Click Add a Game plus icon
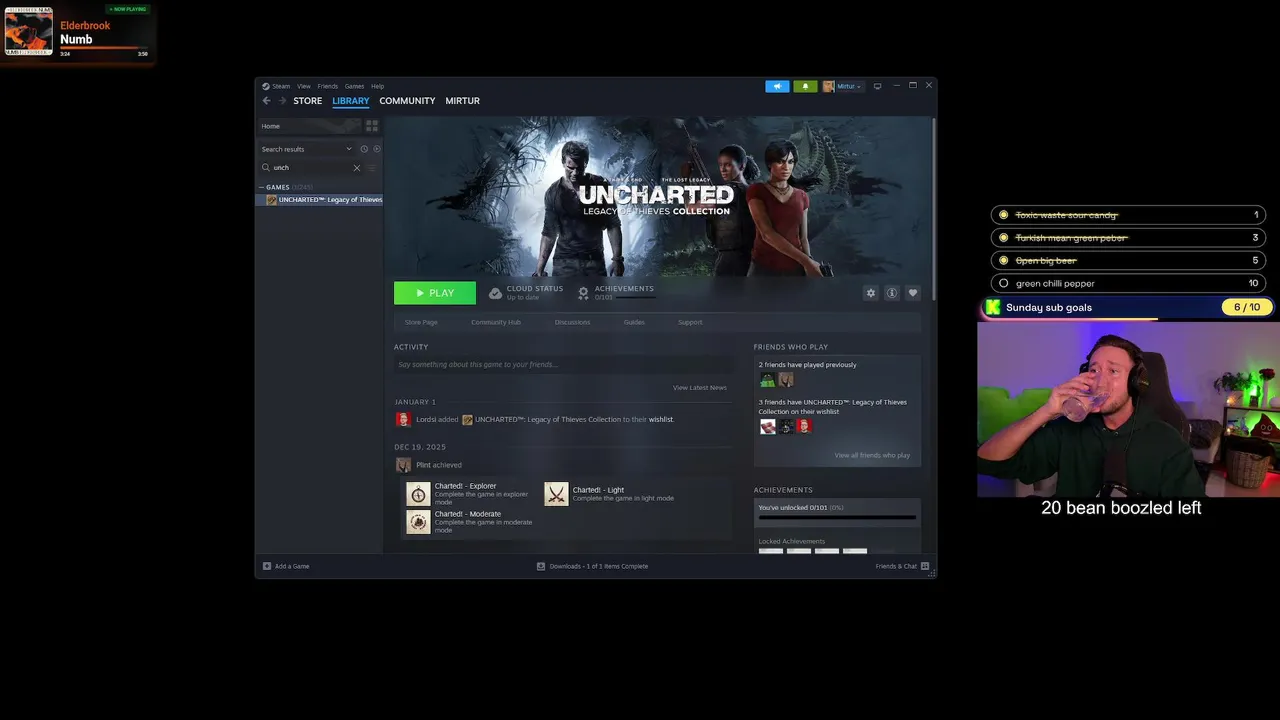This screenshot has width=1280, height=720. pyautogui.click(x=267, y=566)
